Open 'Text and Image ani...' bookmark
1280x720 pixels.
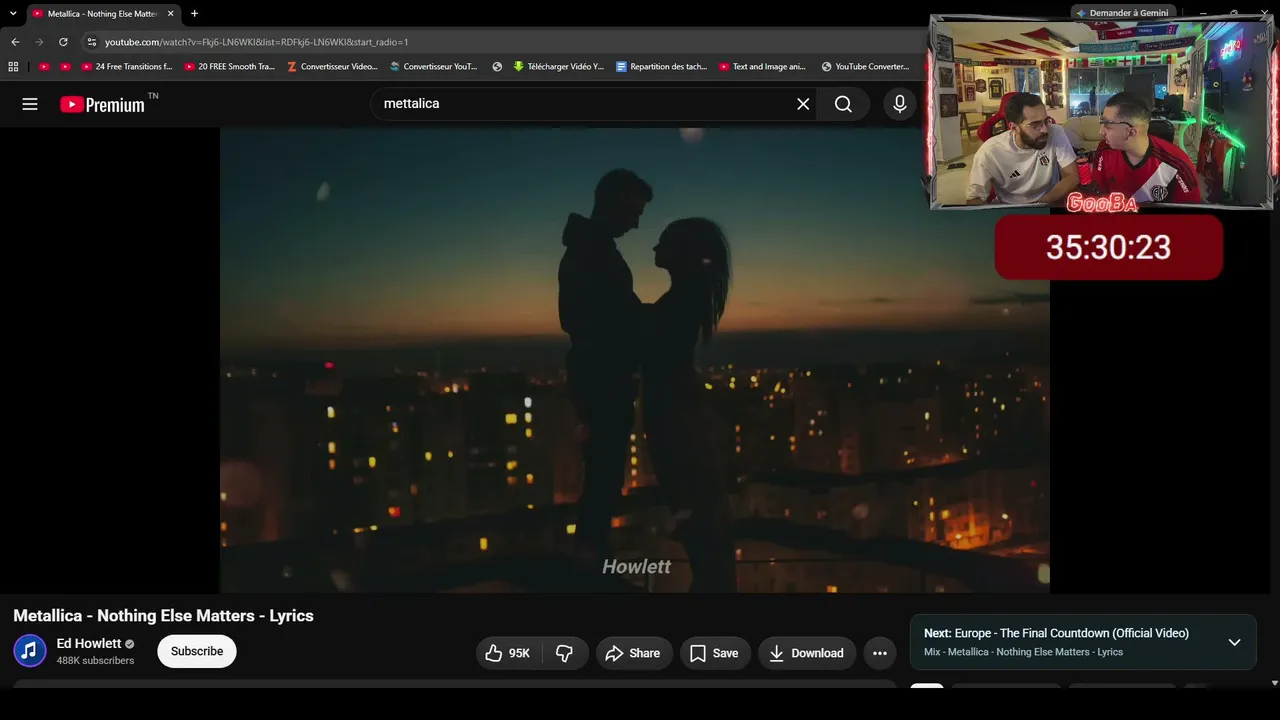point(763,67)
